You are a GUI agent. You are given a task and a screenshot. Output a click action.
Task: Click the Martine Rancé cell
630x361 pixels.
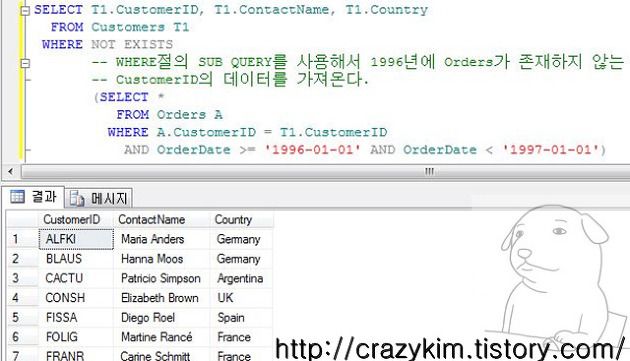[162, 337]
